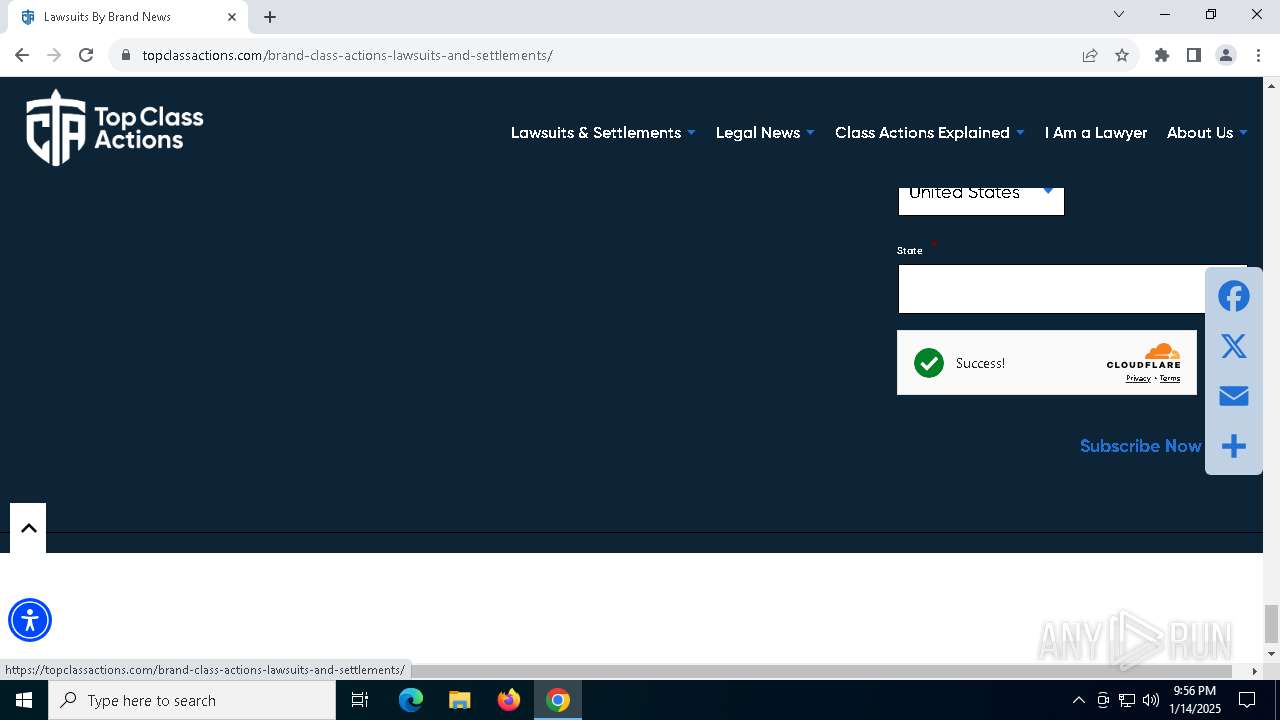Image resolution: width=1280 pixels, height=720 pixels.
Task: Click the Cloudflare Success checkmark
Action: point(929,363)
